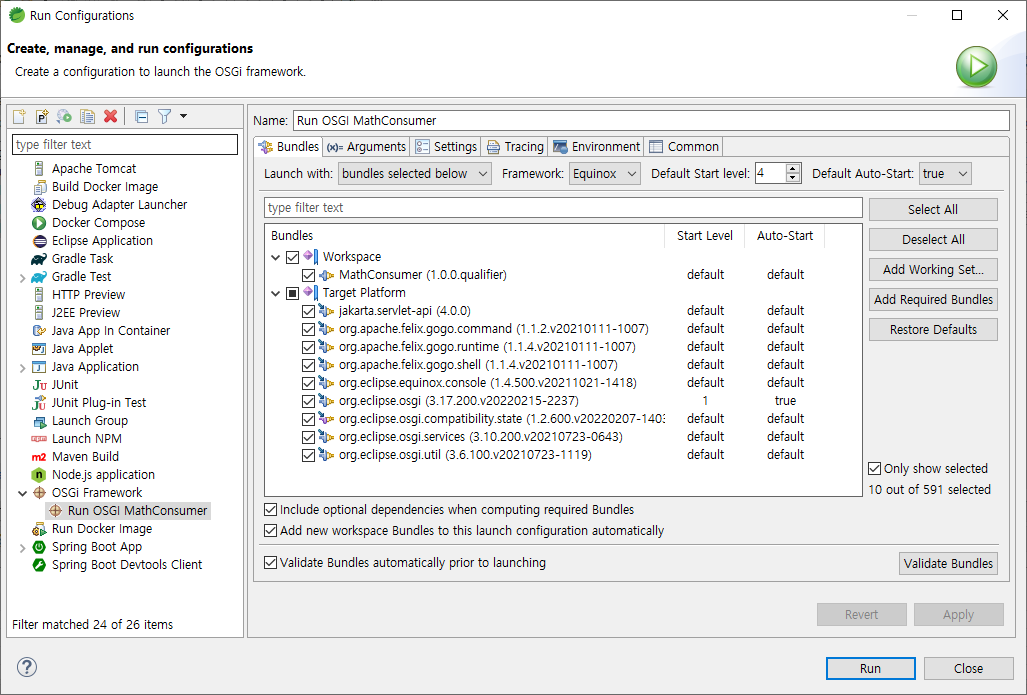
Task: Uncheck org.eclipse.osgi.util bundle checkbox
Action: [x=308, y=455]
